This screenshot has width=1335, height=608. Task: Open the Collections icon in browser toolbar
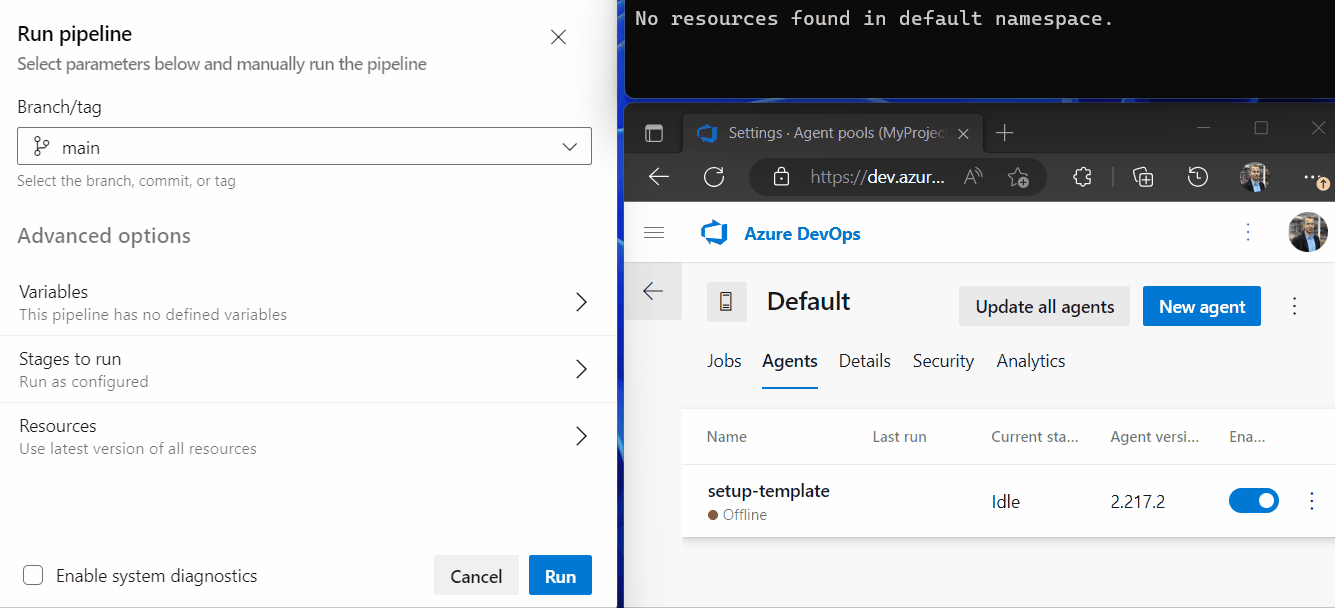[1143, 177]
